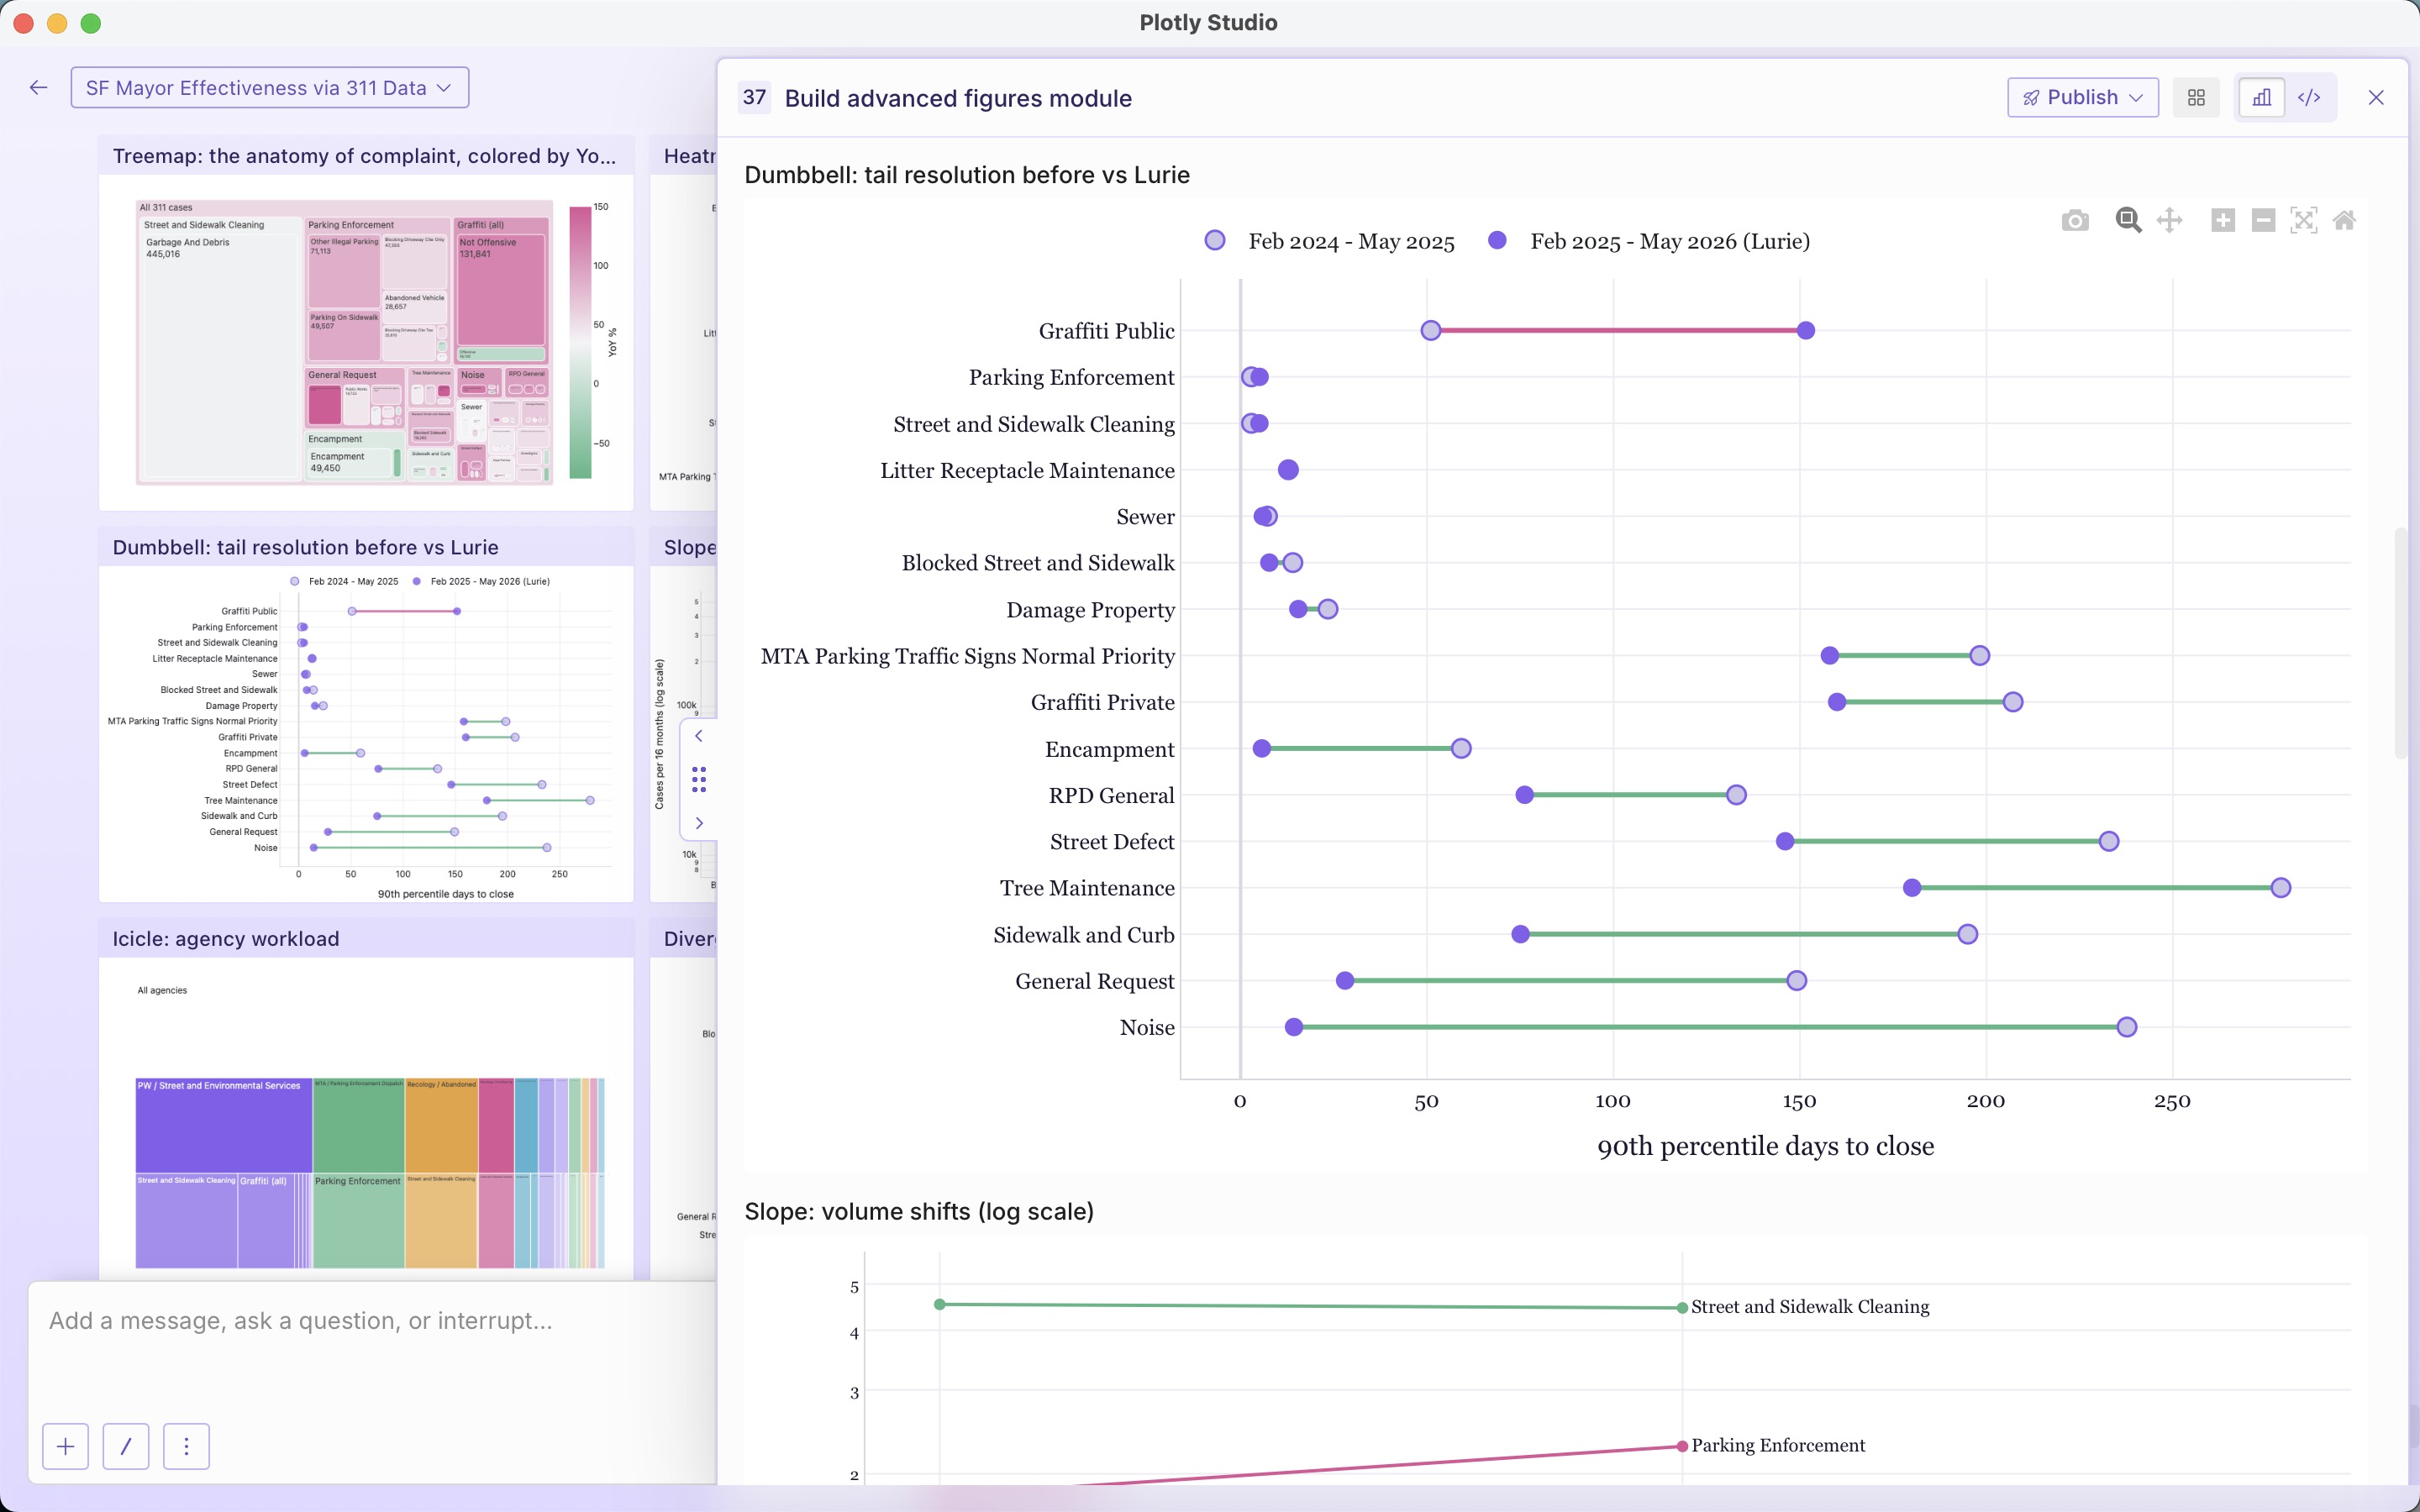The image size is (2420, 1512).
Task: Click the General Request dark purple marker
Action: (x=1345, y=981)
